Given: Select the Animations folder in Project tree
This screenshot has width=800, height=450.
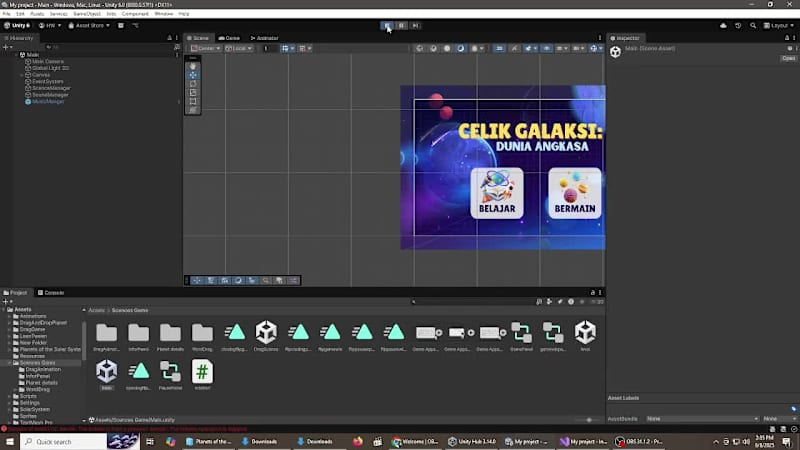Looking at the screenshot, I should (33, 316).
